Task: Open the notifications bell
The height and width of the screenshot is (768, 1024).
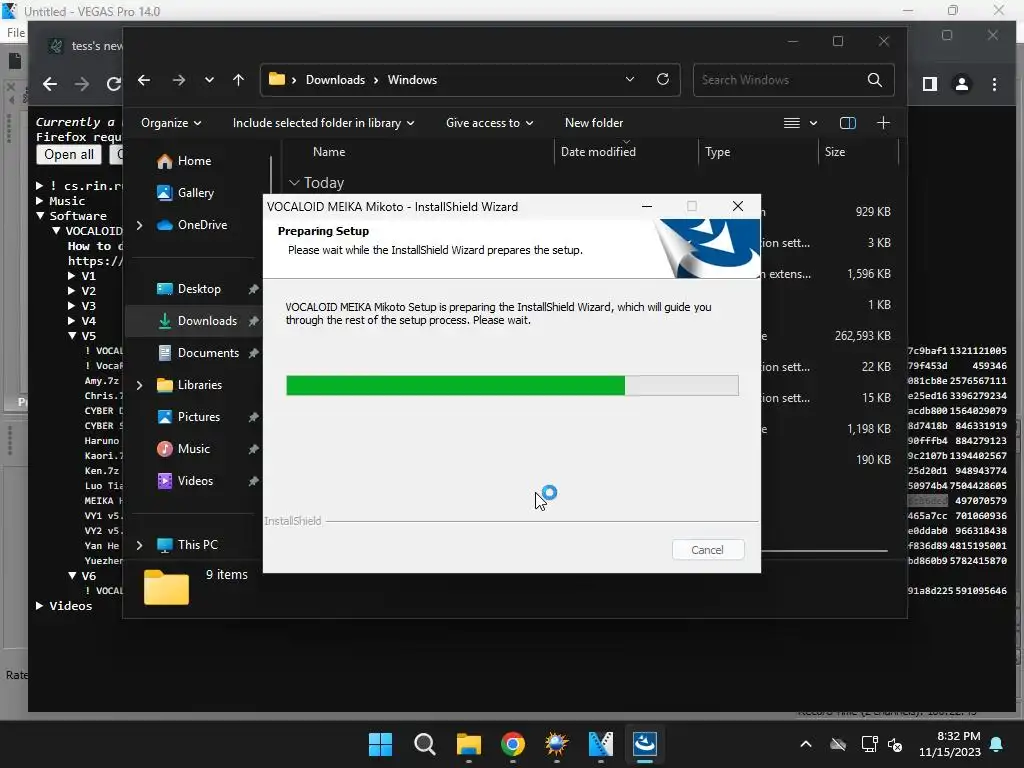Action: [997, 744]
